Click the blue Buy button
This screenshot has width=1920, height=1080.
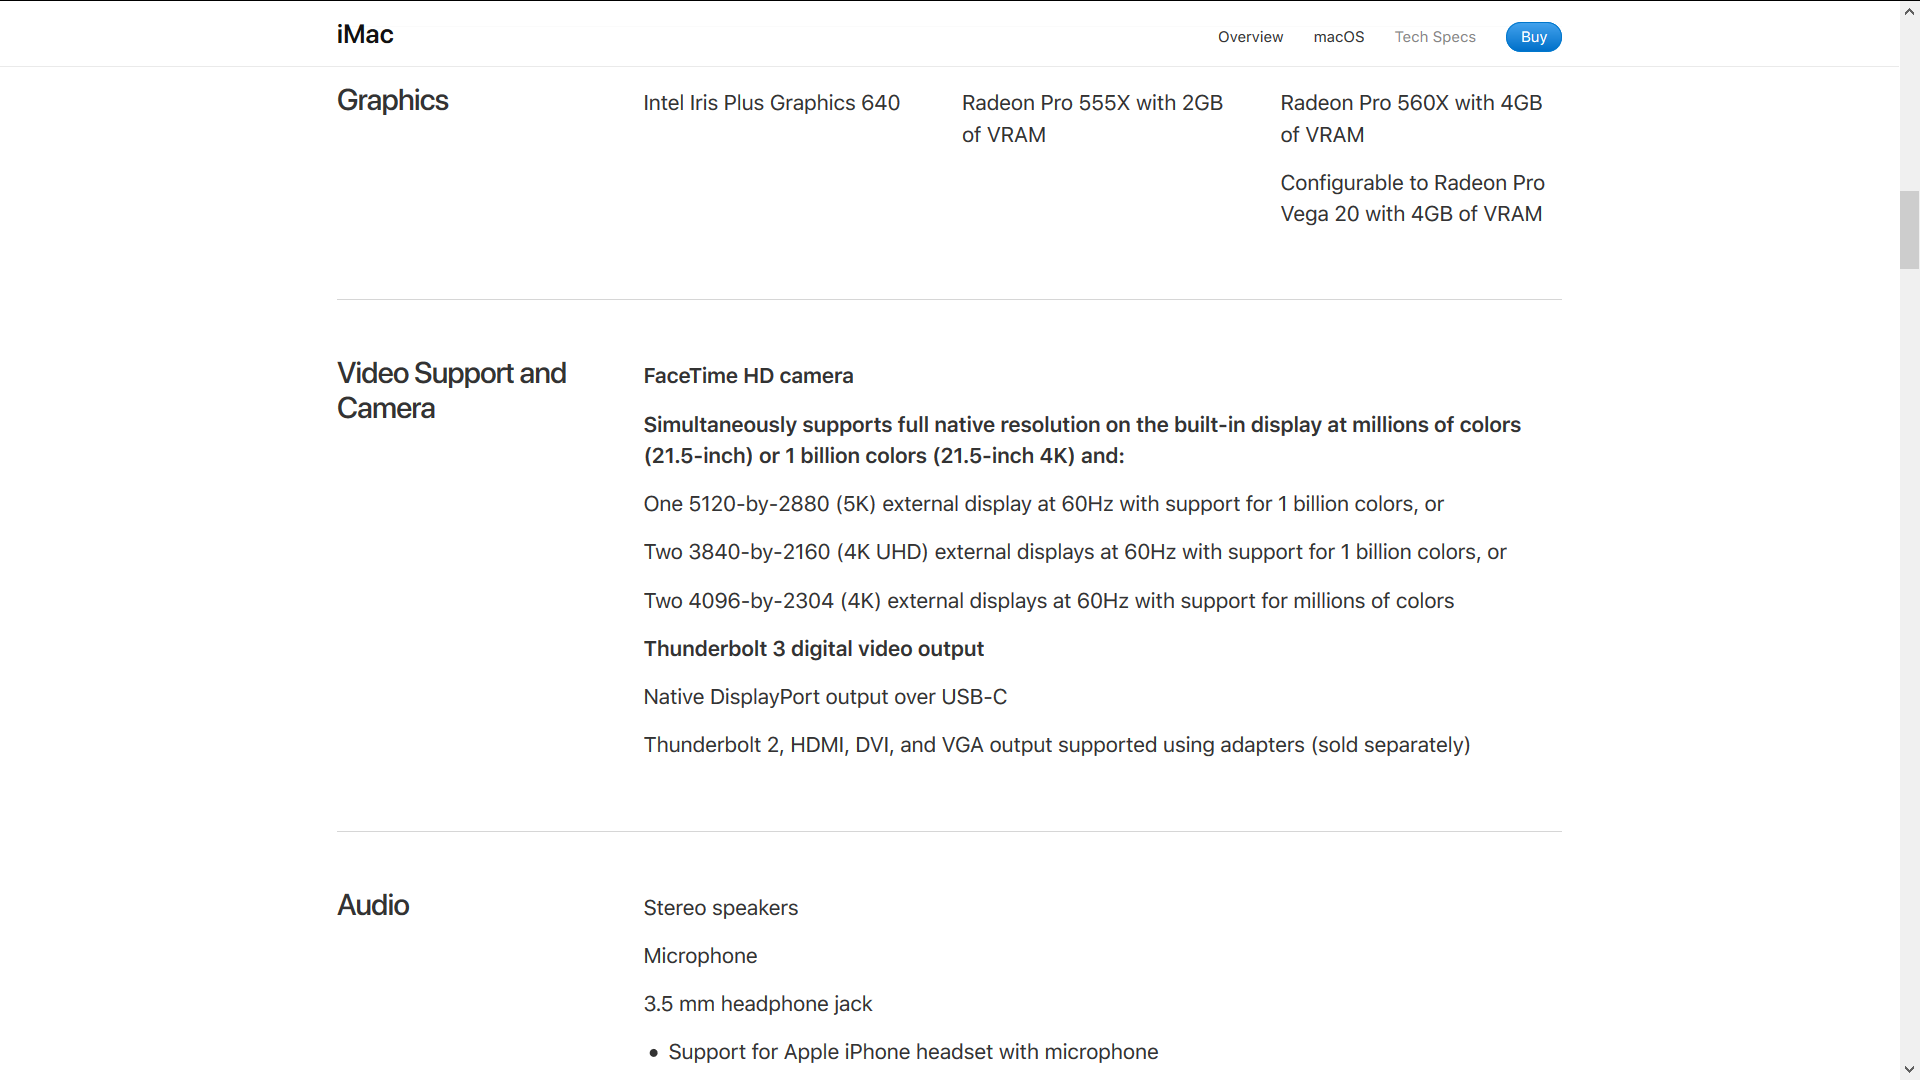(1533, 37)
